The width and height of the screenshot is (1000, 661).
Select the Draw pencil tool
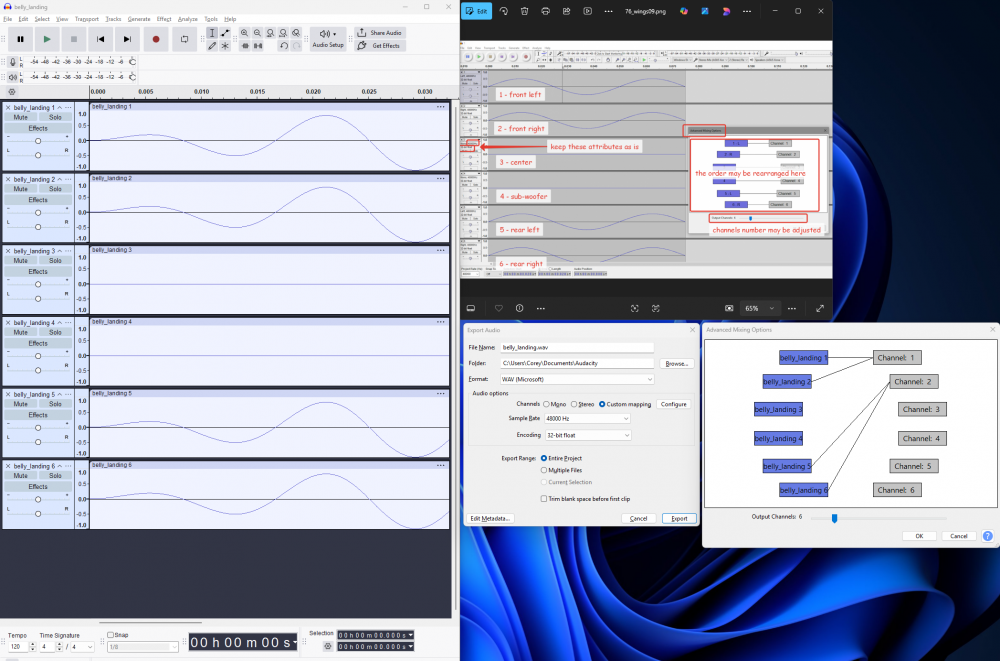click(x=212, y=46)
